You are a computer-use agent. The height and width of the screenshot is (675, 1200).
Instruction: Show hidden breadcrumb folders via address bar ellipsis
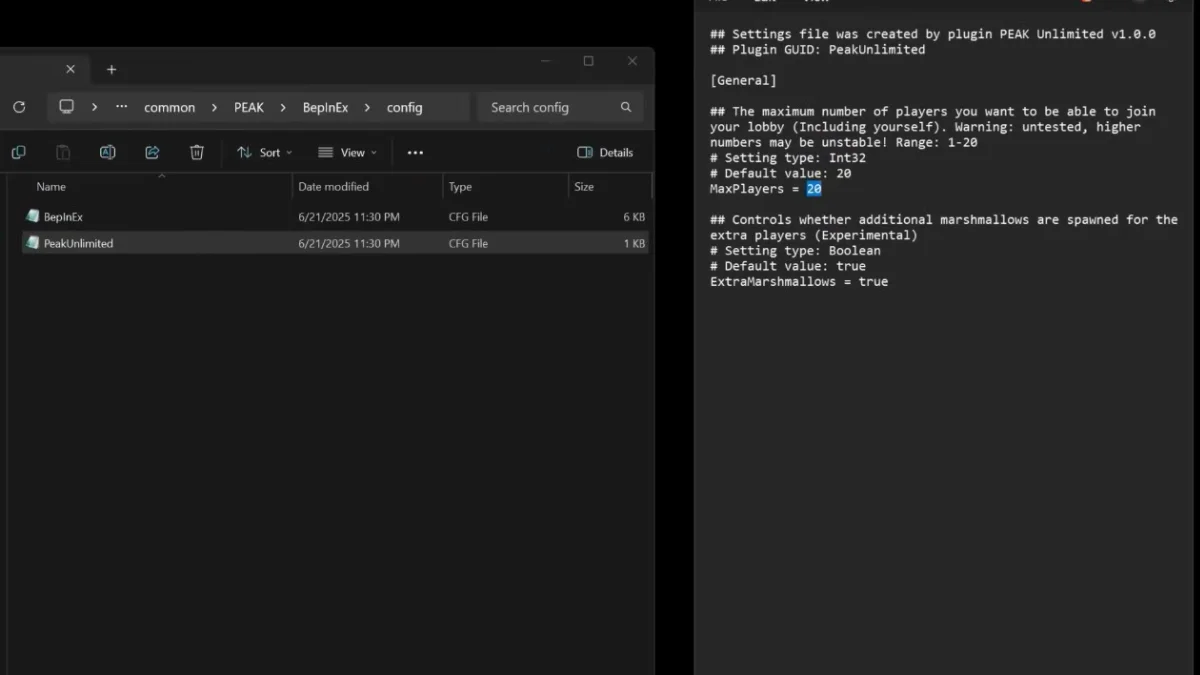click(122, 107)
